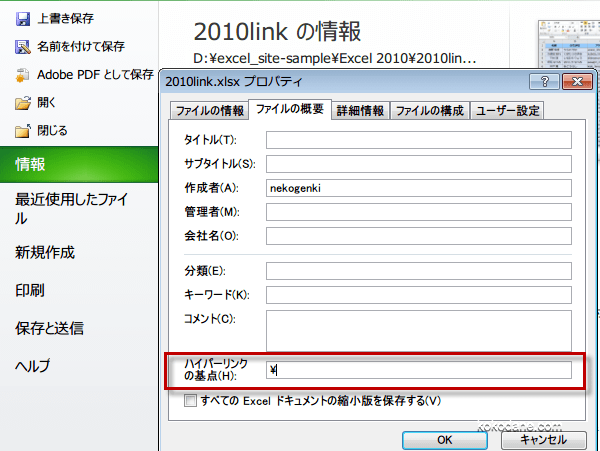Screen dimensions: 600x451
Task: Select the ファイルの概要 tab
Action: pos(290,109)
